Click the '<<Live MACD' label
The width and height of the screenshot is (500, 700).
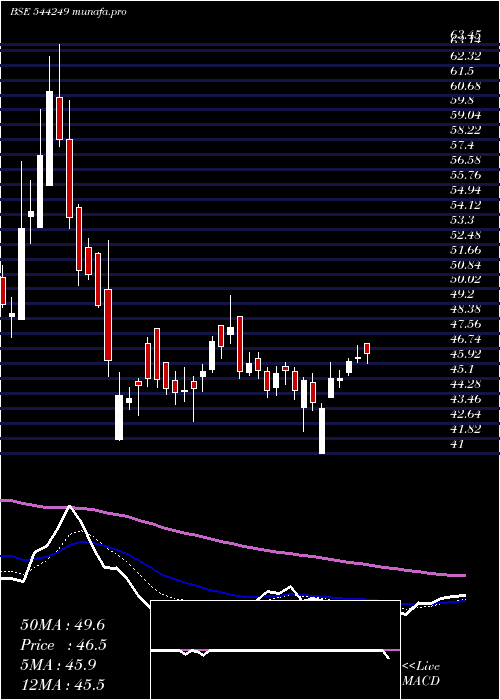(x=421, y=673)
